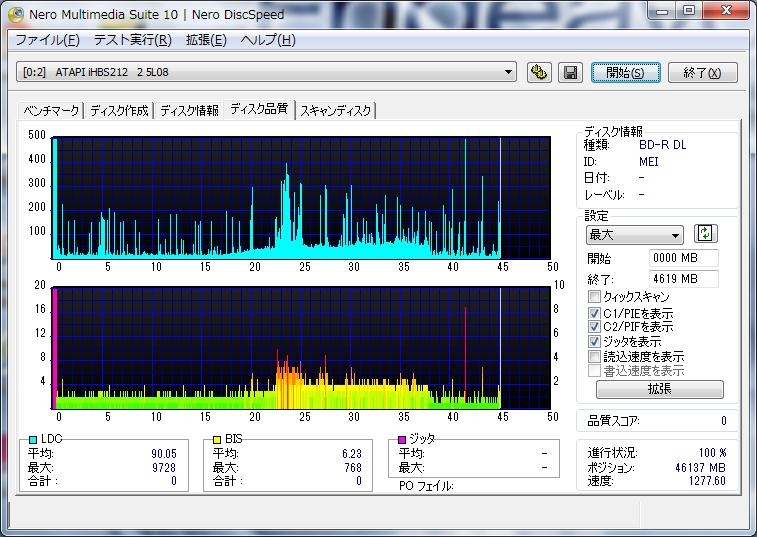Image resolution: width=757 pixels, height=537 pixels.
Task: Open the テスト実行(R) menu
Action: [132, 40]
